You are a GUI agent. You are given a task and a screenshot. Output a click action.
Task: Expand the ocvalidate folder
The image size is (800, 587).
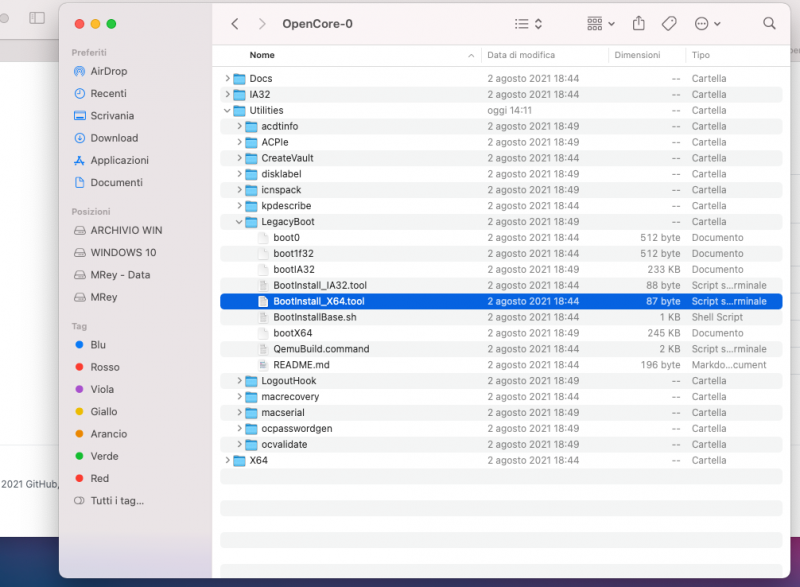(x=239, y=444)
